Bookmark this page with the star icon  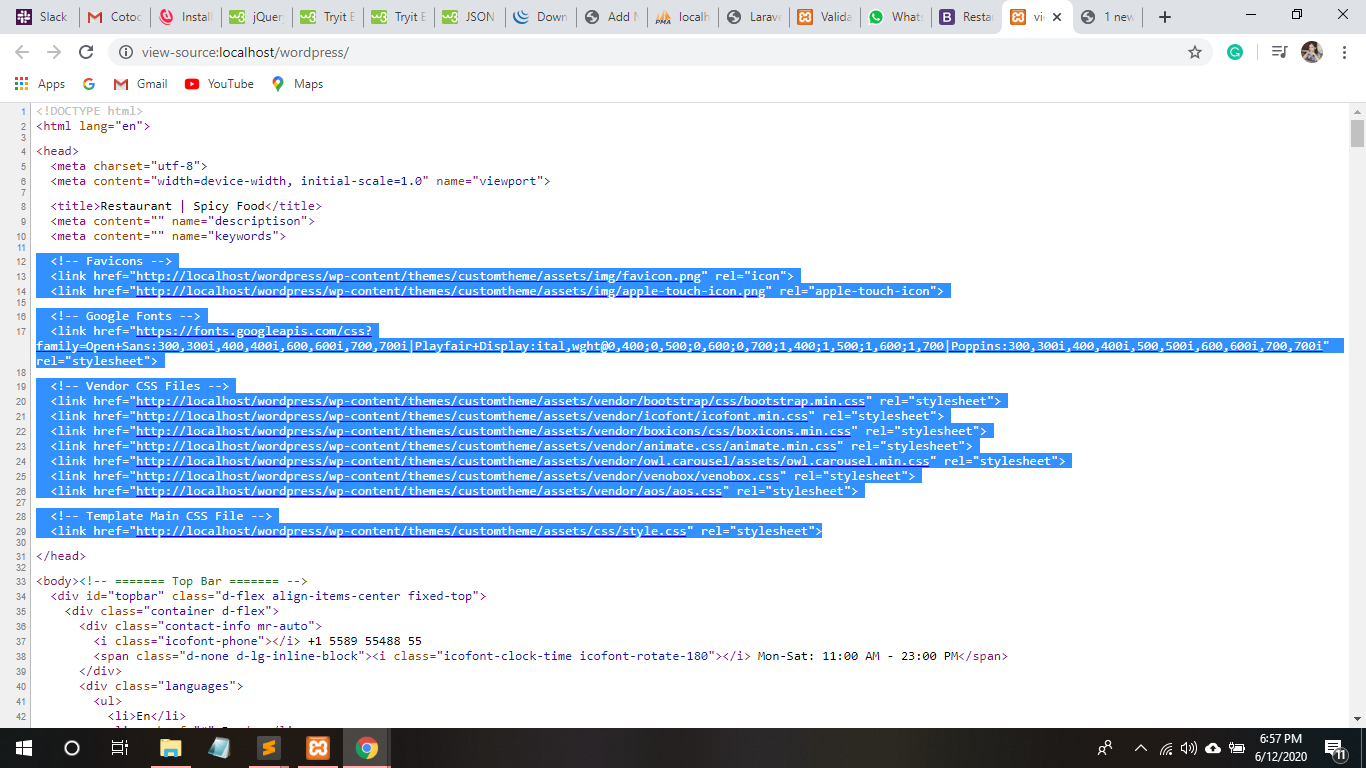pos(1194,52)
